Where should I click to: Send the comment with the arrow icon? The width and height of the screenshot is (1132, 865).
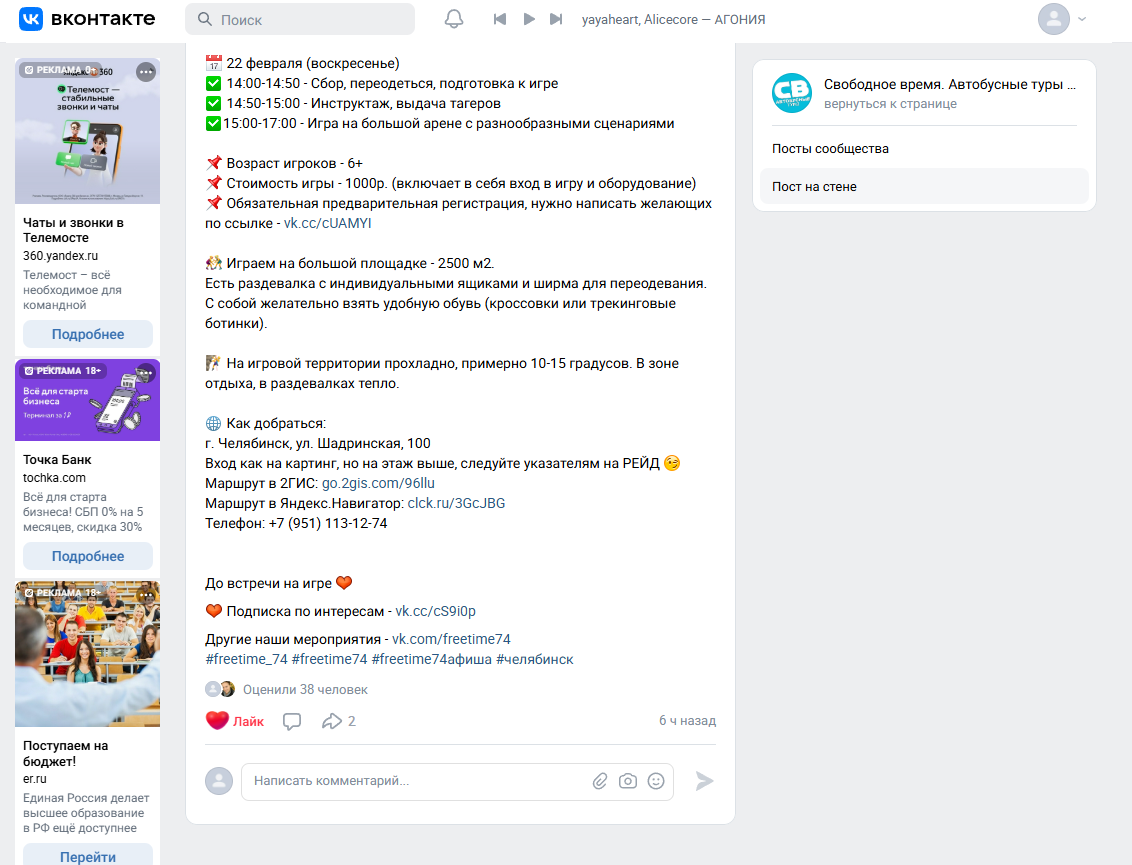[705, 781]
